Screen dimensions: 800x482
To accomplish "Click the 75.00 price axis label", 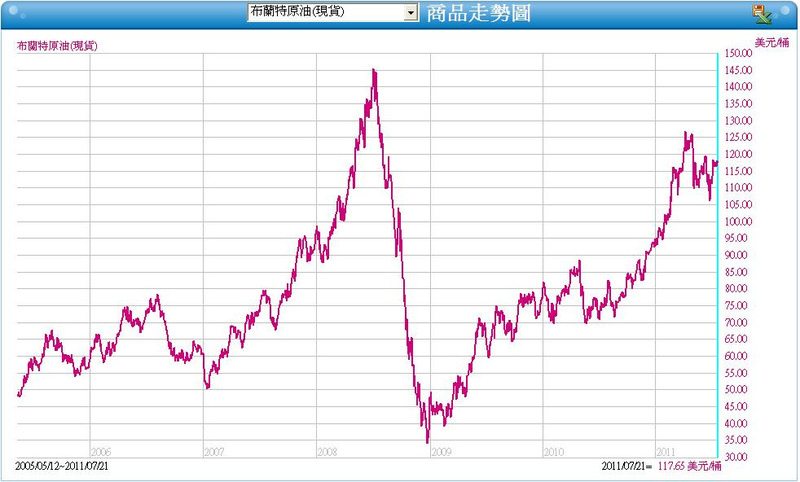I will [736, 306].
